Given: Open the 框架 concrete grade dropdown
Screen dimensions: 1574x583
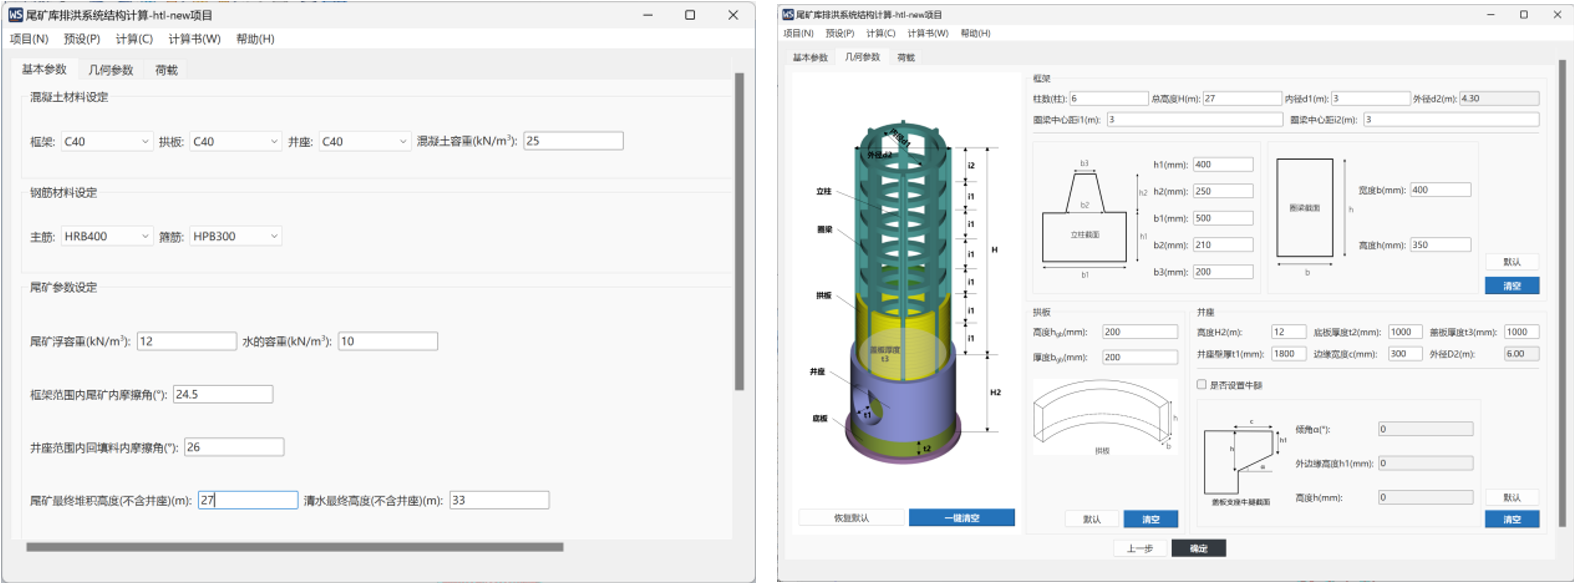Looking at the screenshot, I should click(106, 142).
